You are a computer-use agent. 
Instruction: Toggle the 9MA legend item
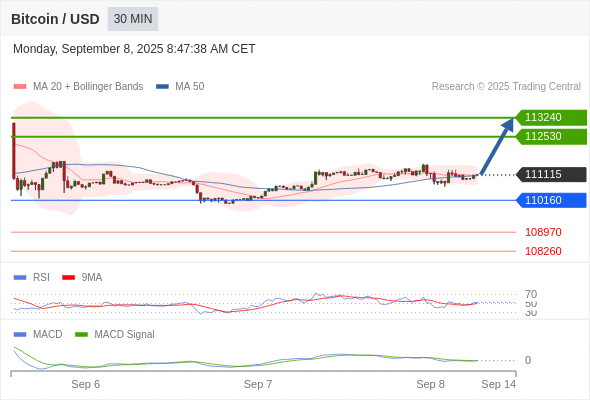82,277
